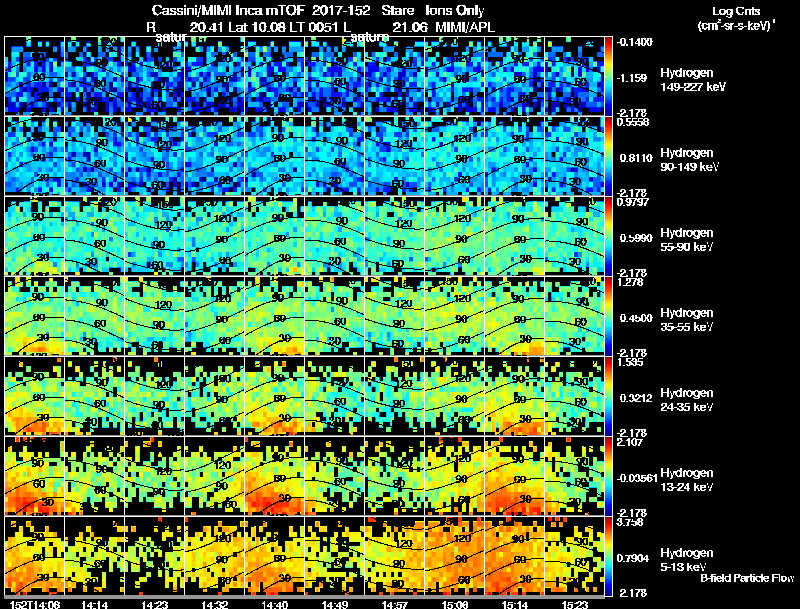This screenshot has height=609, width=800.
Task: Click the 'Log Cnts' colorbar heading
Action: [736, 11]
